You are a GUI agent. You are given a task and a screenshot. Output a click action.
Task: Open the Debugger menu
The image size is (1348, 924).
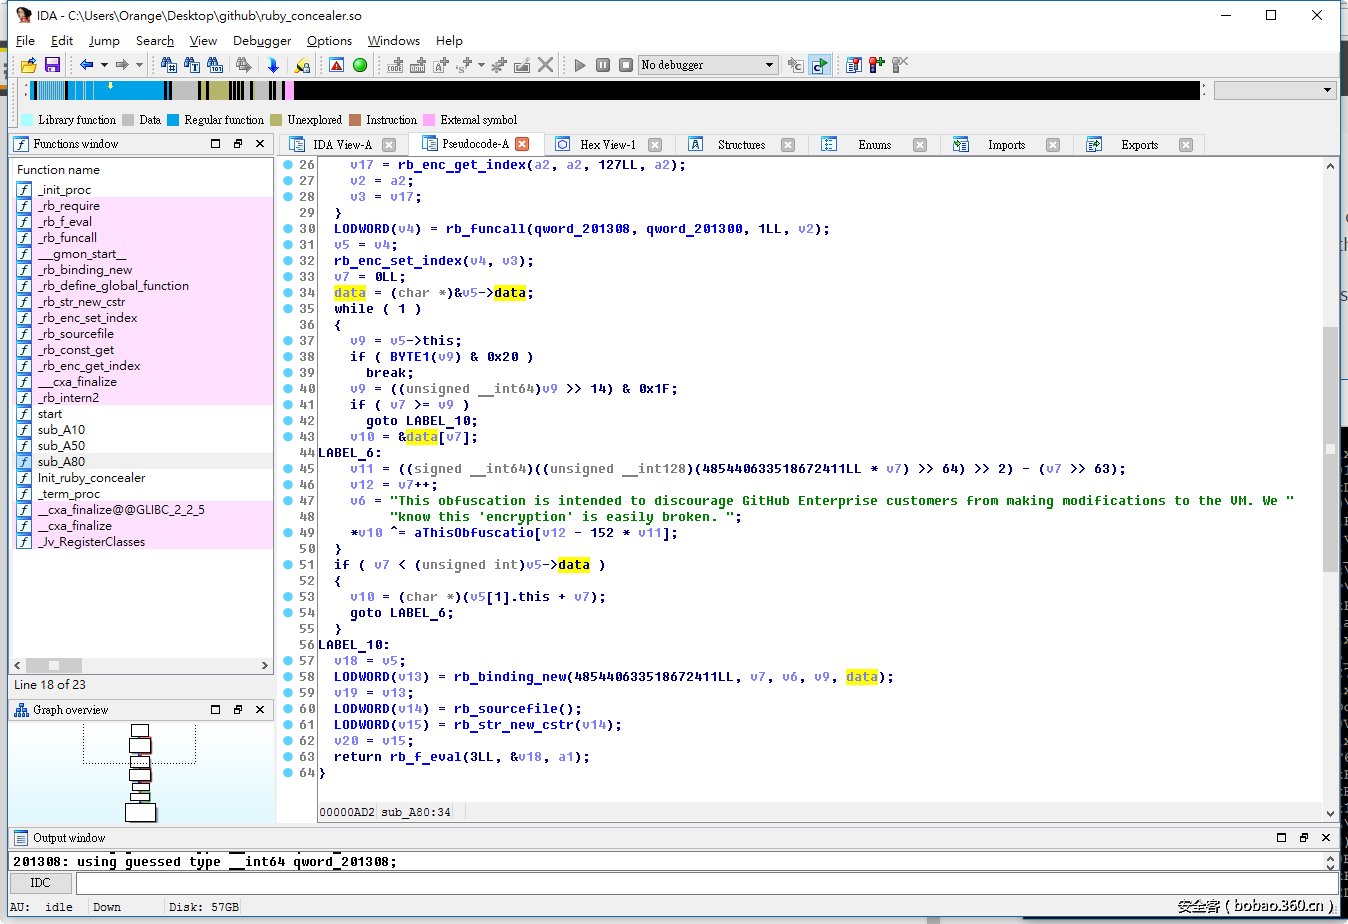(x=261, y=41)
